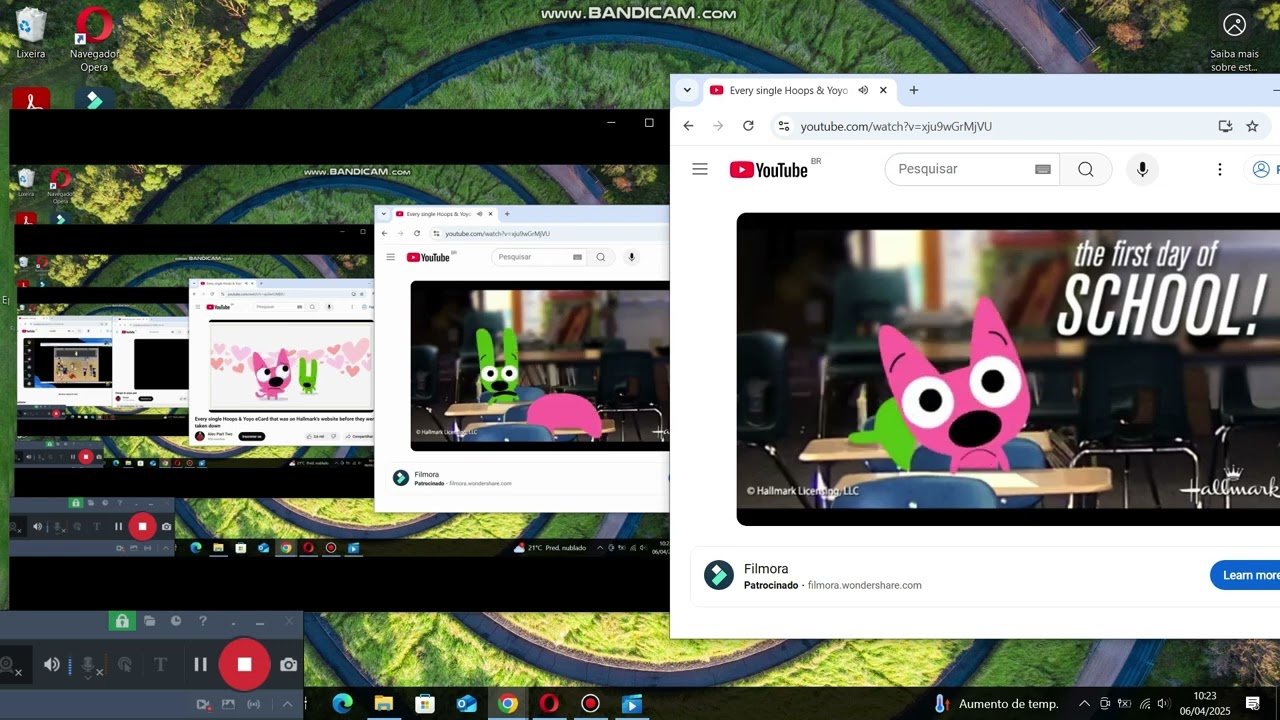Open Windows notification center icon
Image resolution: width=1280 pixels, height=720 pixels.
[1253, 704]
